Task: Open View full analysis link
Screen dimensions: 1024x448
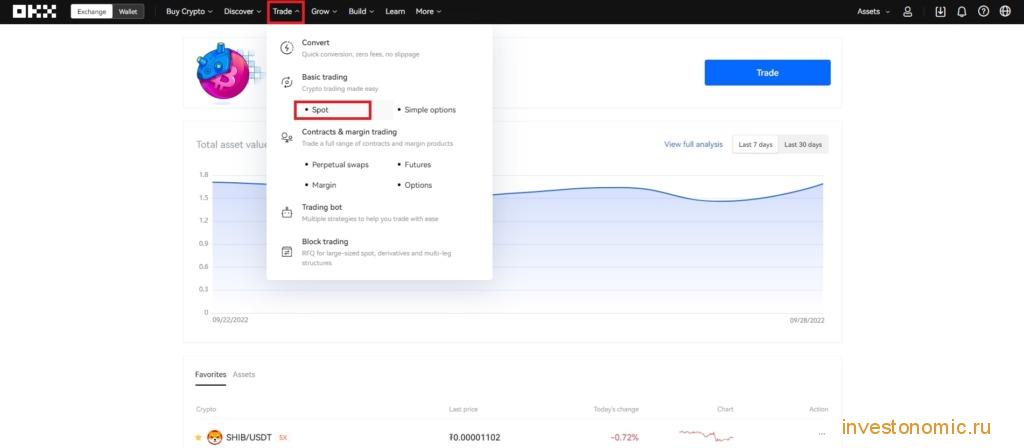Action: point(693,144)
